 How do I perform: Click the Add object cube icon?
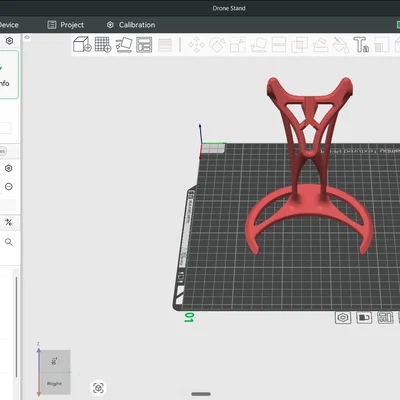[x=82, y=44]
